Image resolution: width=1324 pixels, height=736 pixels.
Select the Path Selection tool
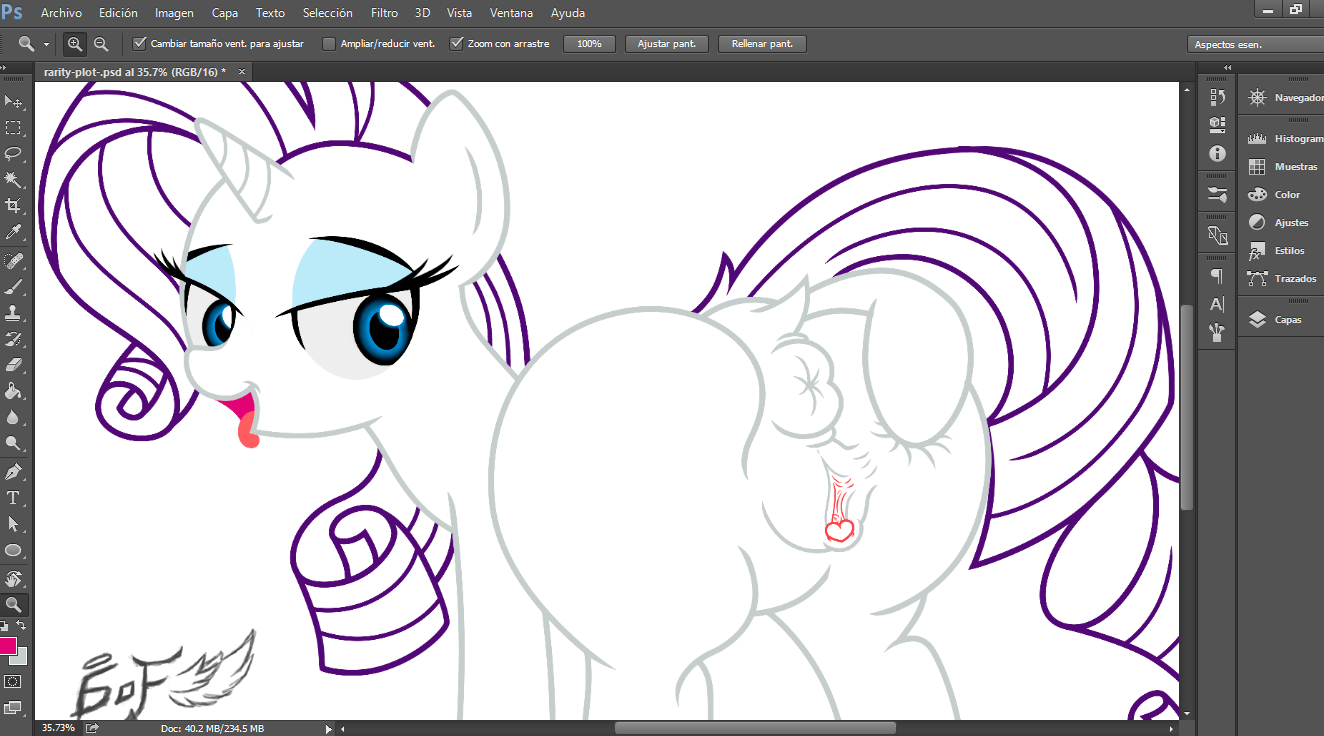[x=14, y=524]
